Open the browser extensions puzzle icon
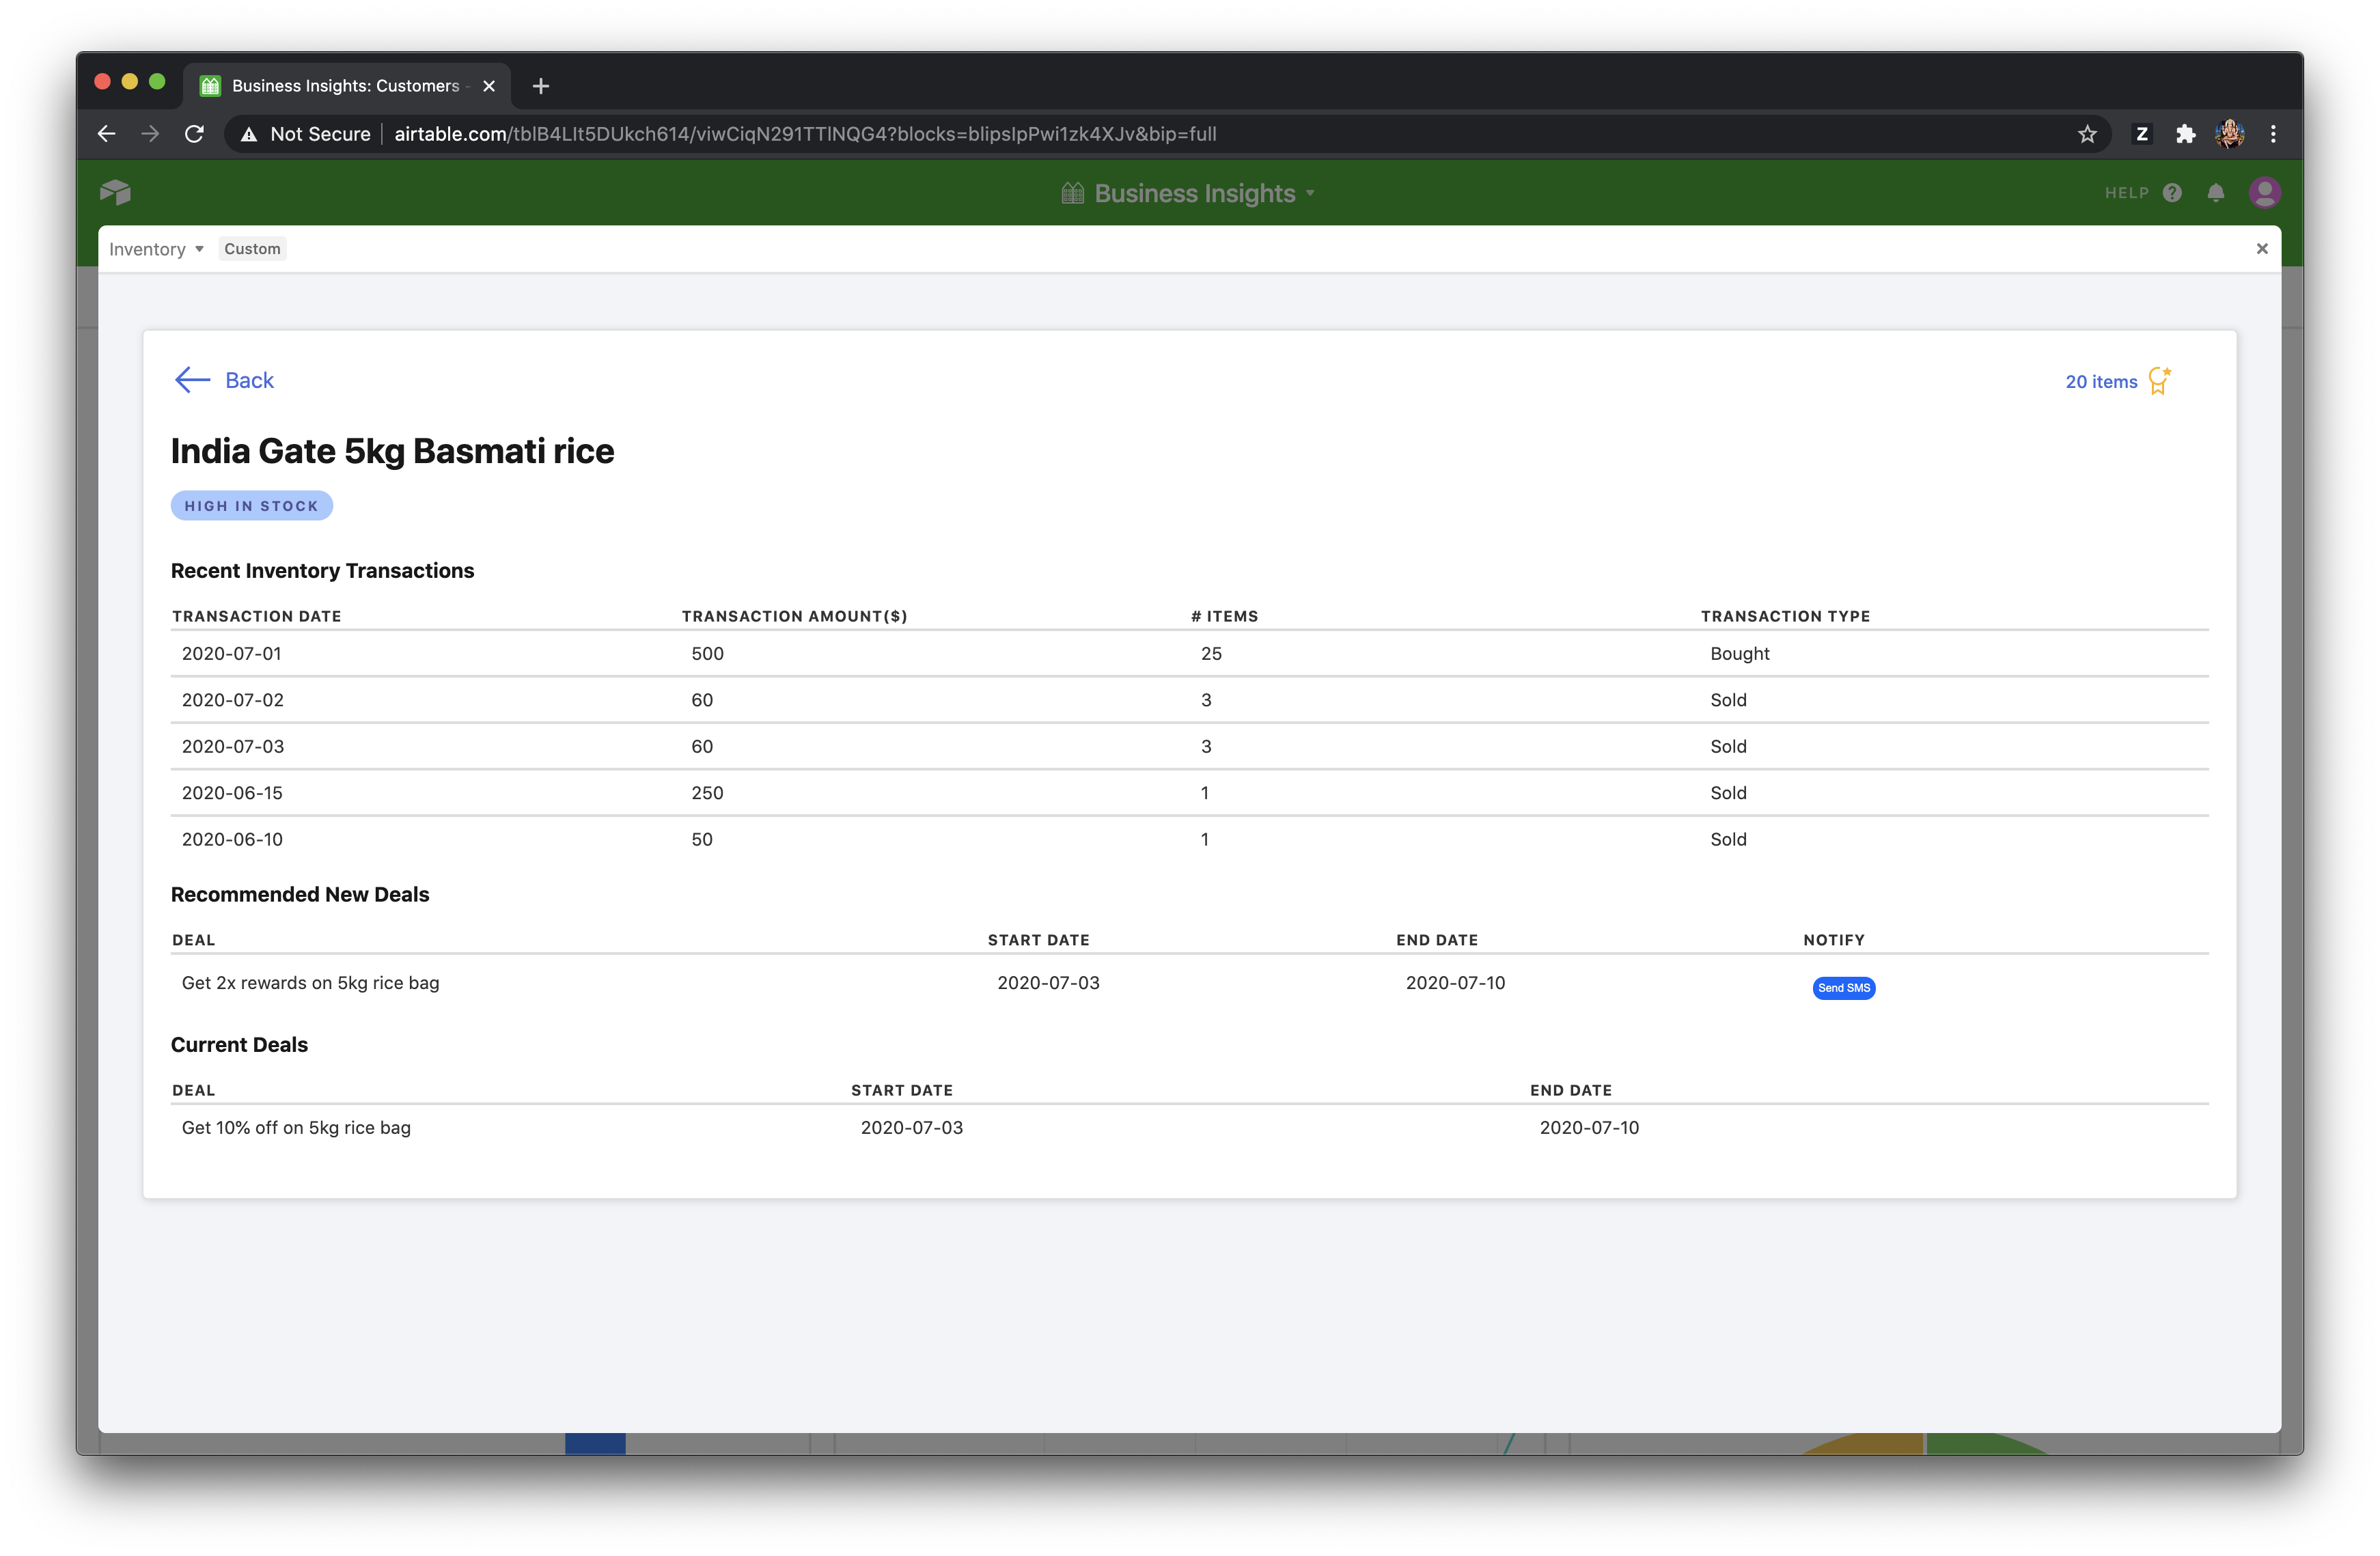Viewport: 2380px width, 1556px height. coord(2185,134)
